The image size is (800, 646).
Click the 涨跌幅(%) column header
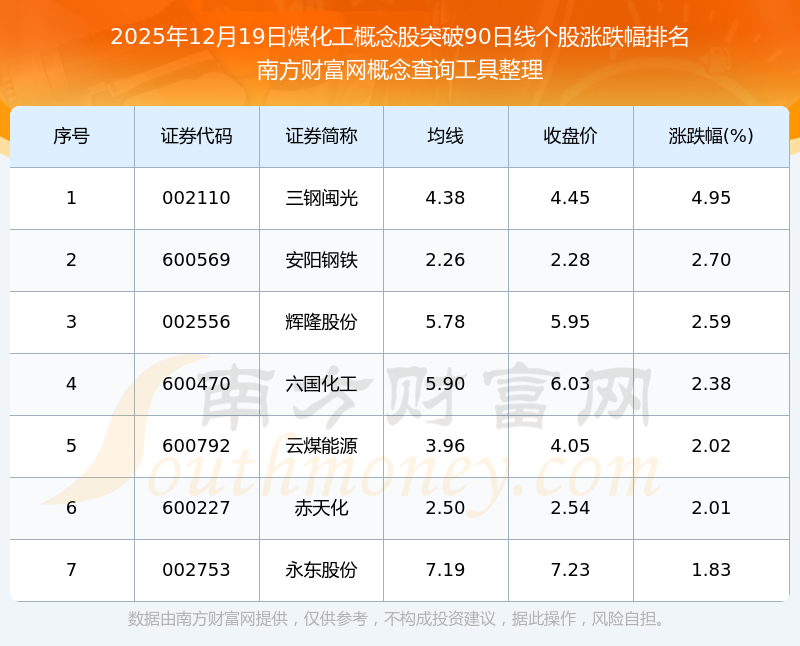(x=711, y=136)
